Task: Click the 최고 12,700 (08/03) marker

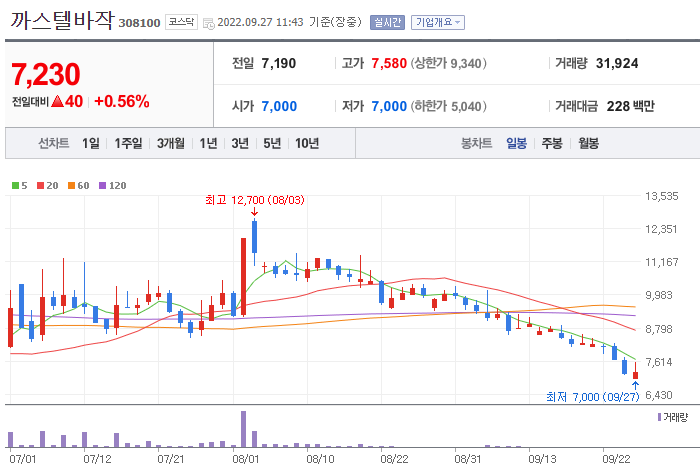Action: (254, 200)
